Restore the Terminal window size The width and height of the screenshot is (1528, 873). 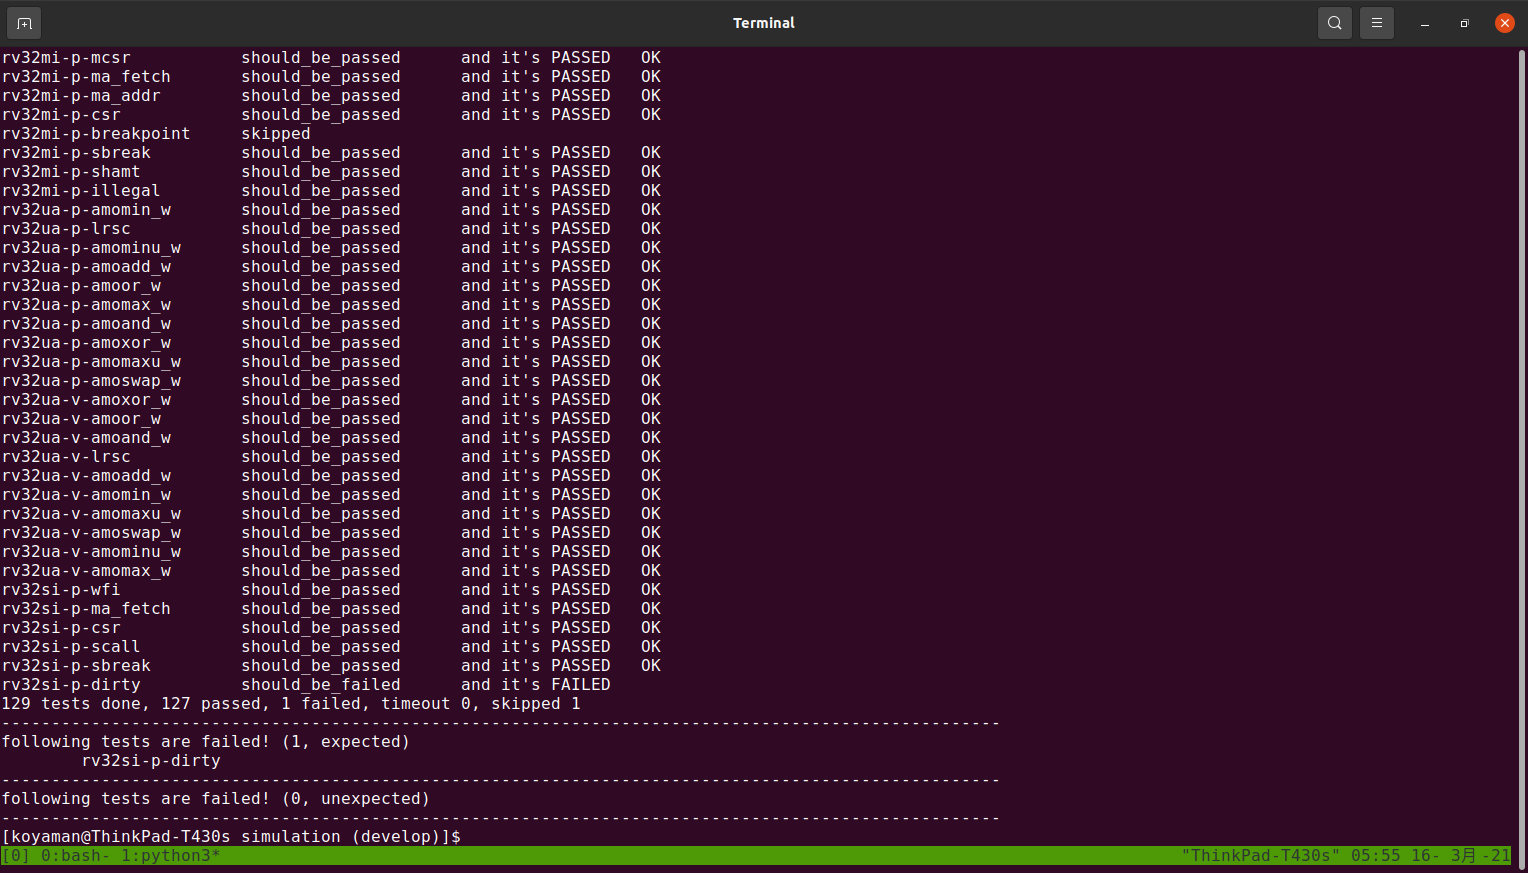[x=1464, y=23]
